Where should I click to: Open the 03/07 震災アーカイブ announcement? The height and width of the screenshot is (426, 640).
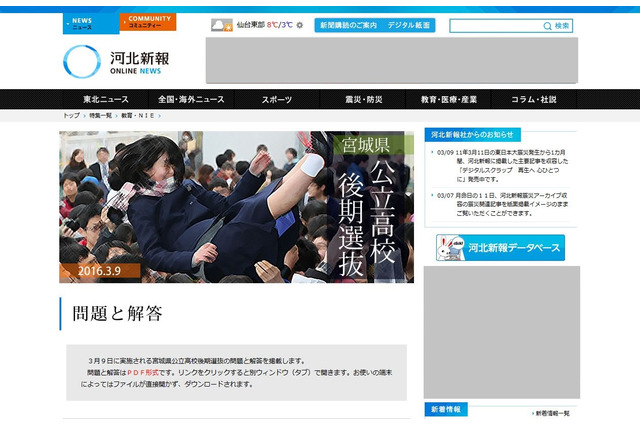coord(501,204)
